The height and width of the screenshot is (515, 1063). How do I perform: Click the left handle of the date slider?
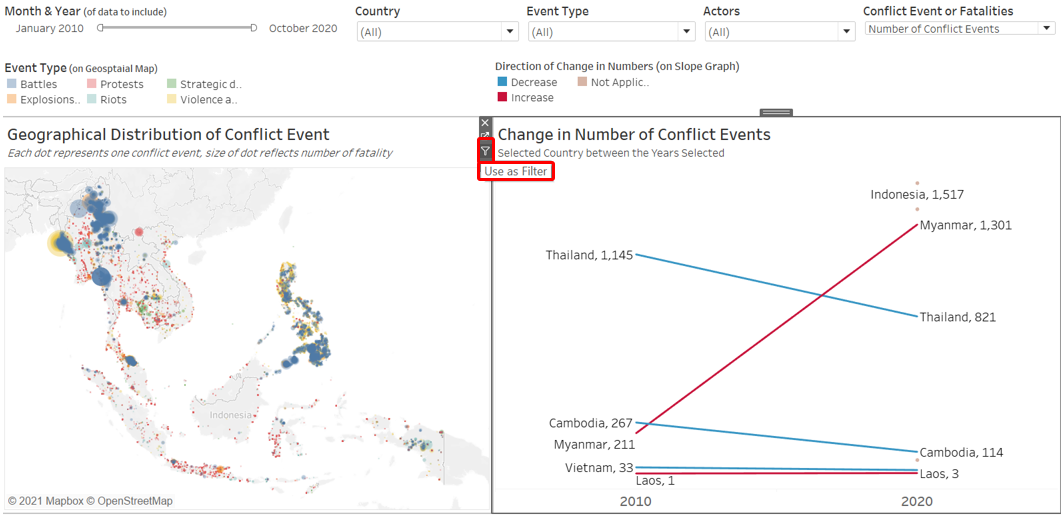coord(101,28)
